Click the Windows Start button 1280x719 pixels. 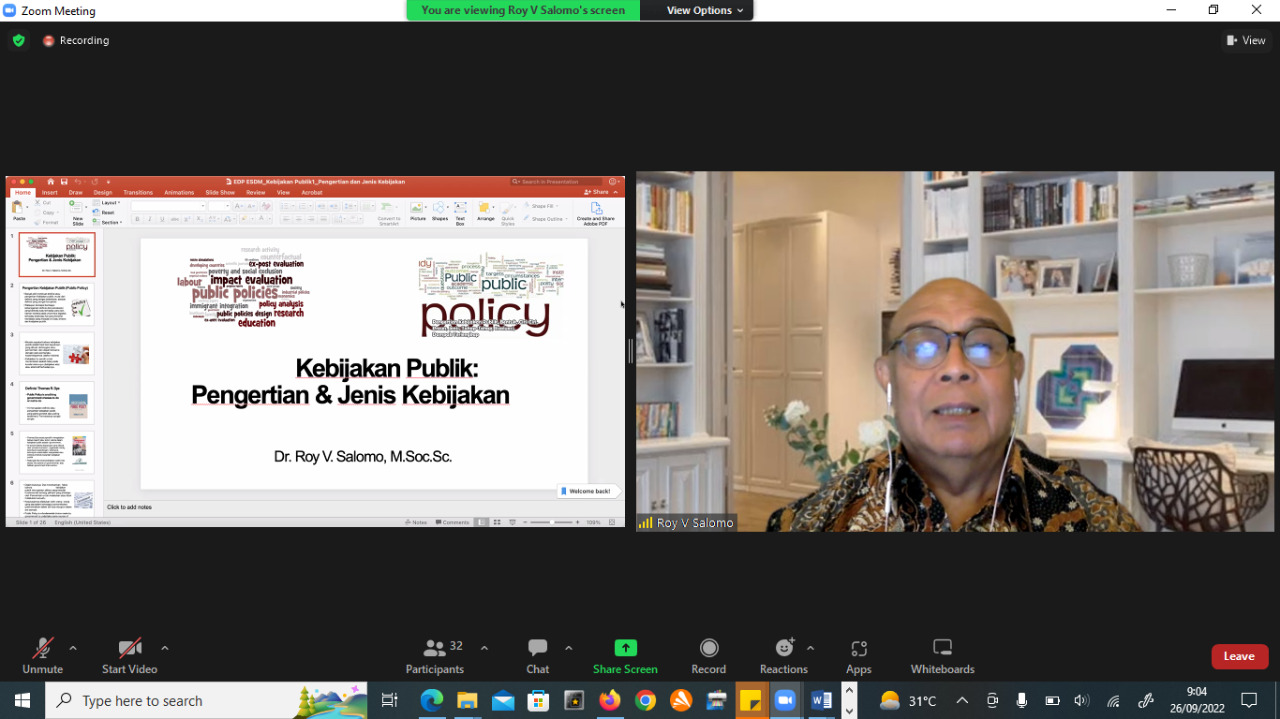[x=22, y=701]
